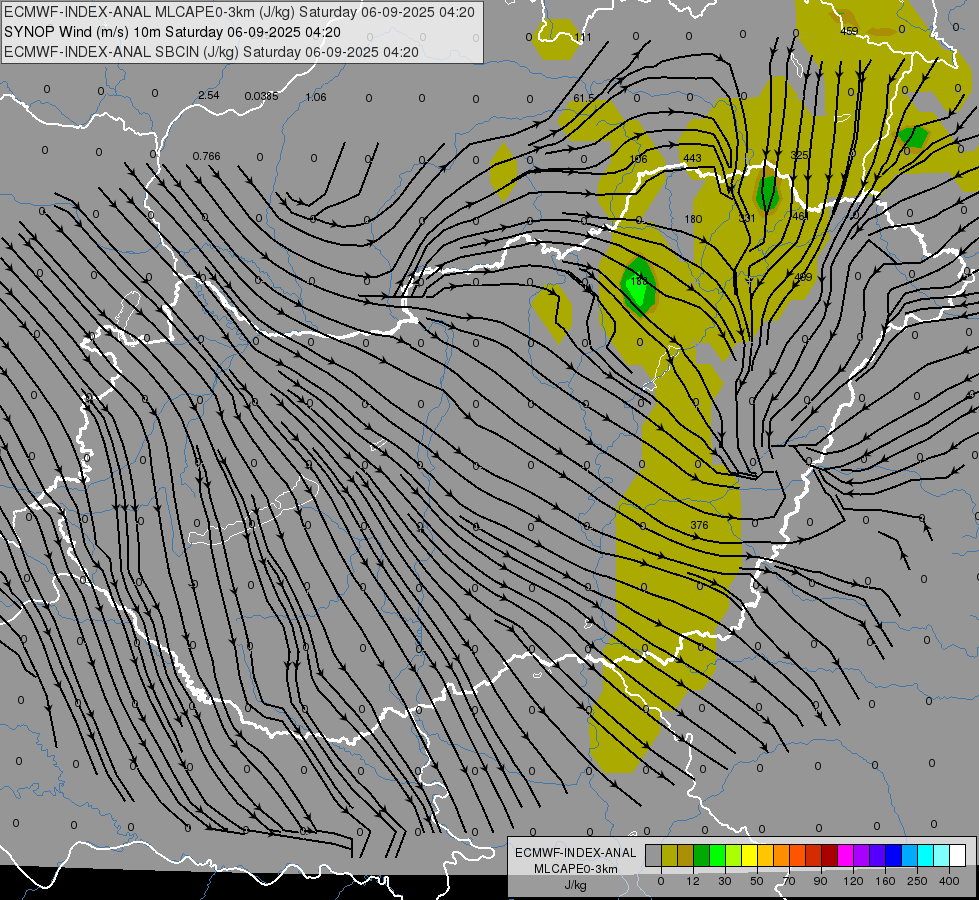This screenshot has height=900, width=979.
Task: Click the map data value '443'
Action: (692, 158)
